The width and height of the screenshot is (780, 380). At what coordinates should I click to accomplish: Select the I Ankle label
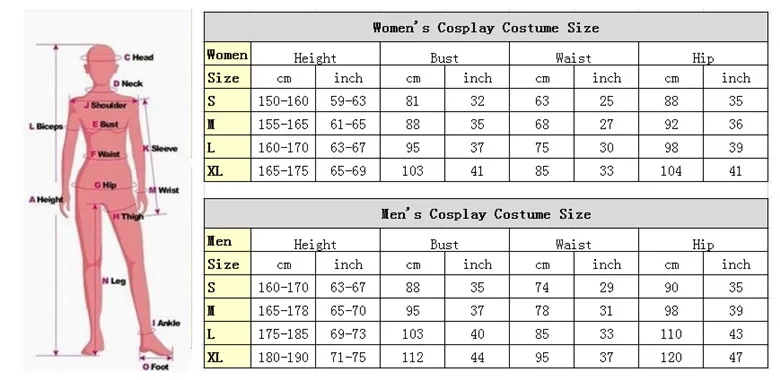click(166, 323)
